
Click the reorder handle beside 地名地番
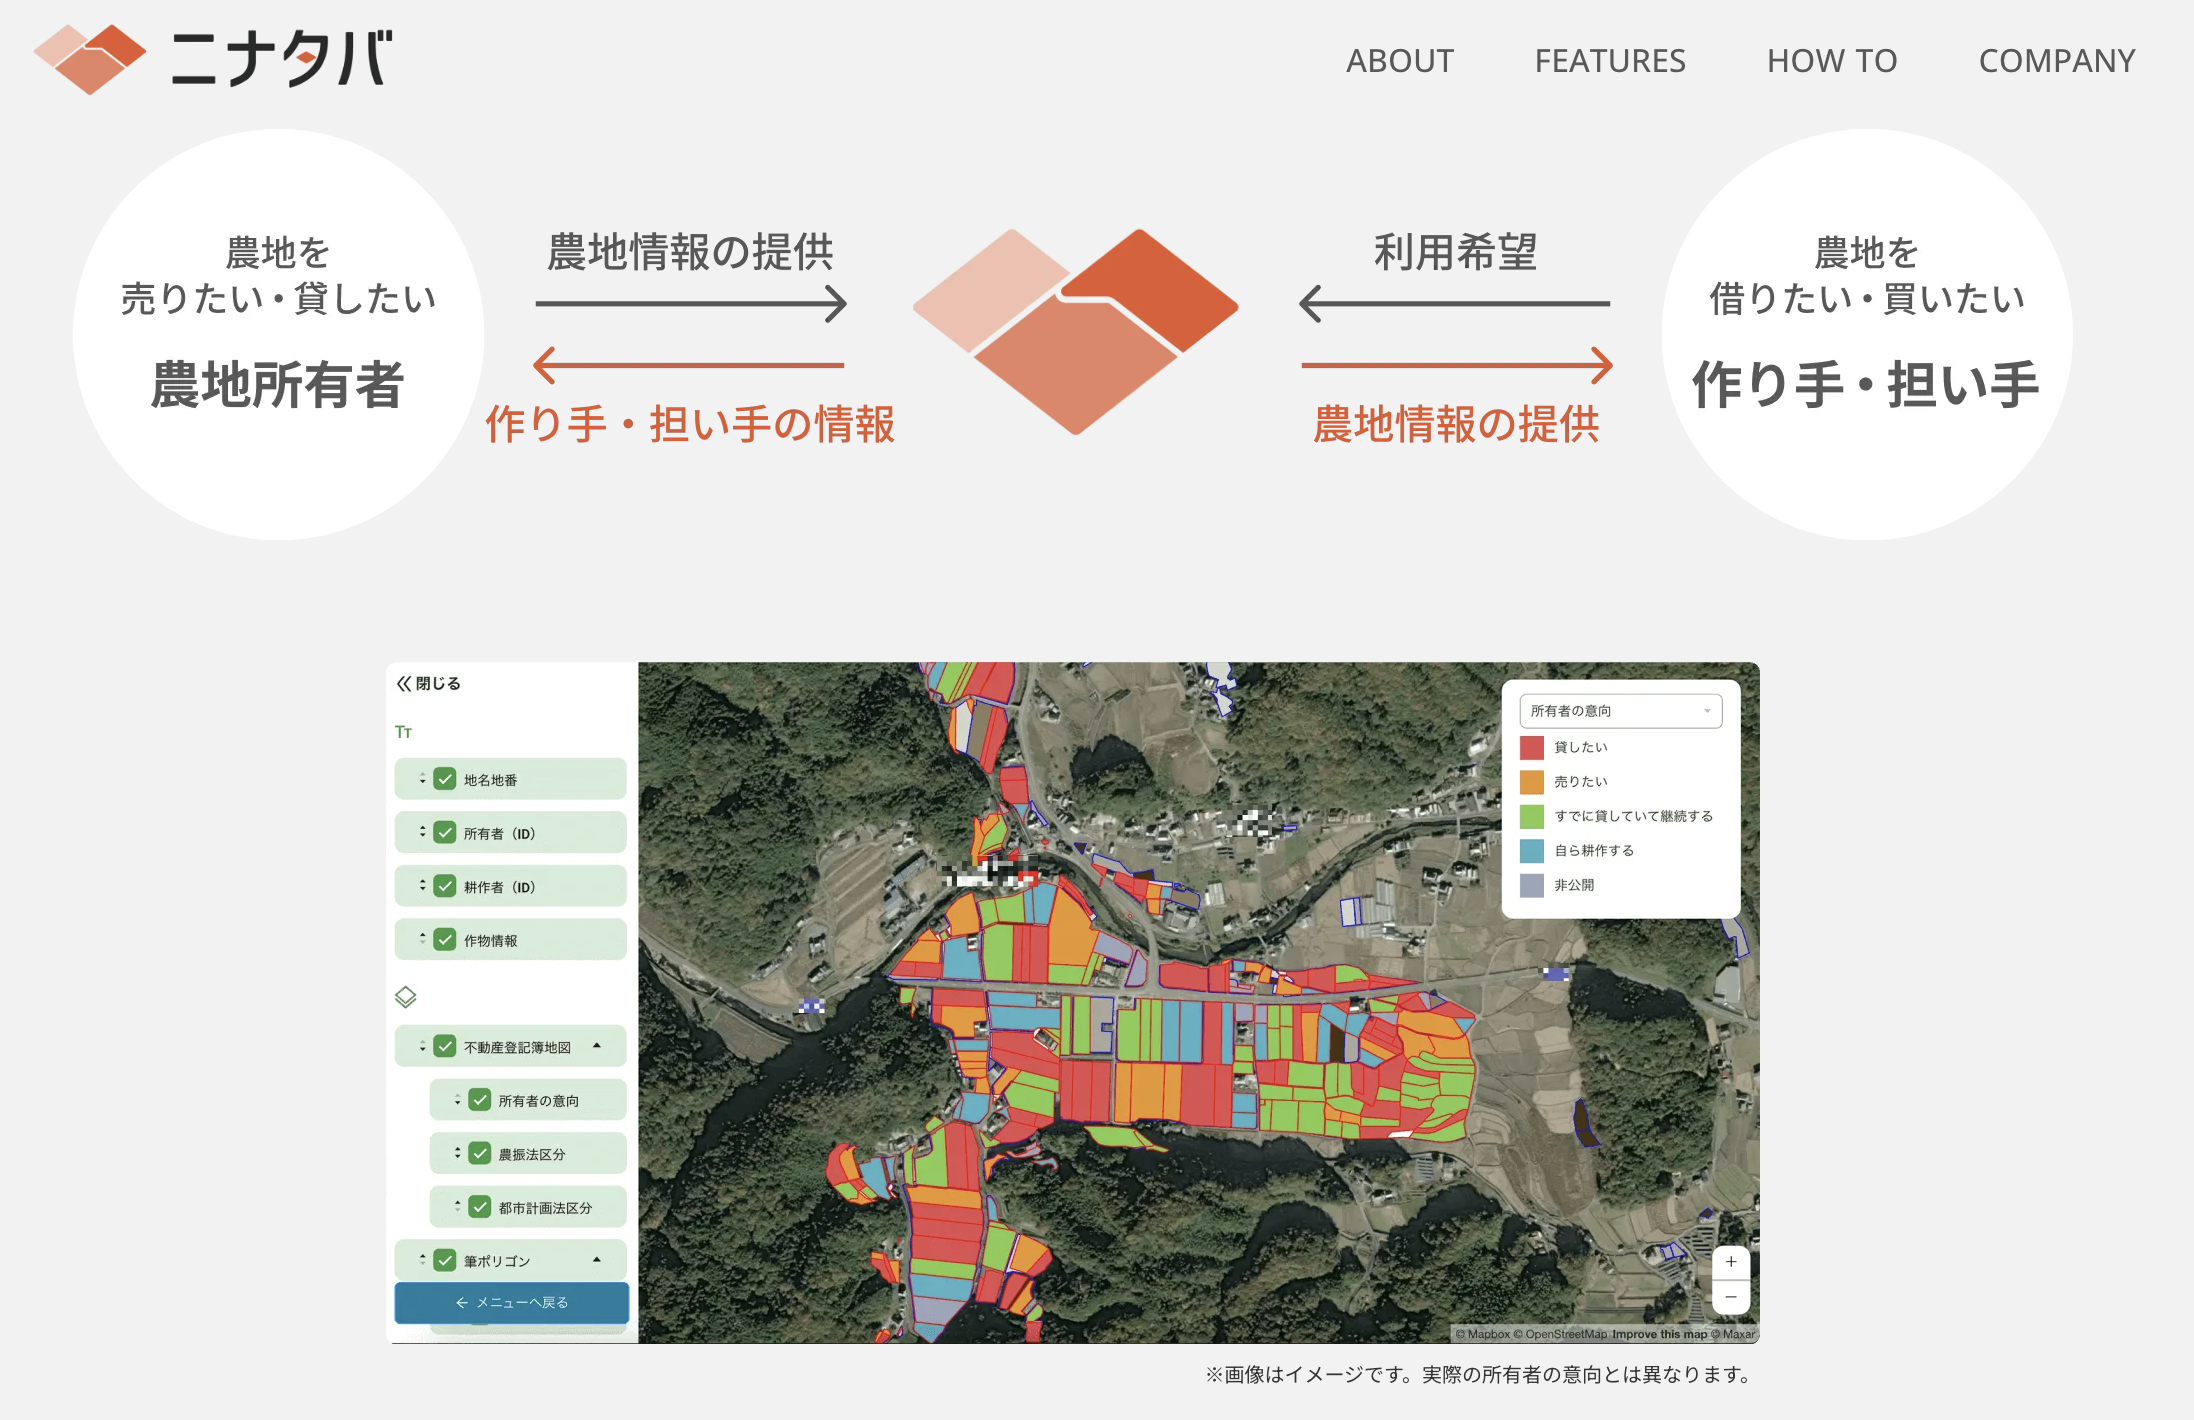[x=422, y=779]
